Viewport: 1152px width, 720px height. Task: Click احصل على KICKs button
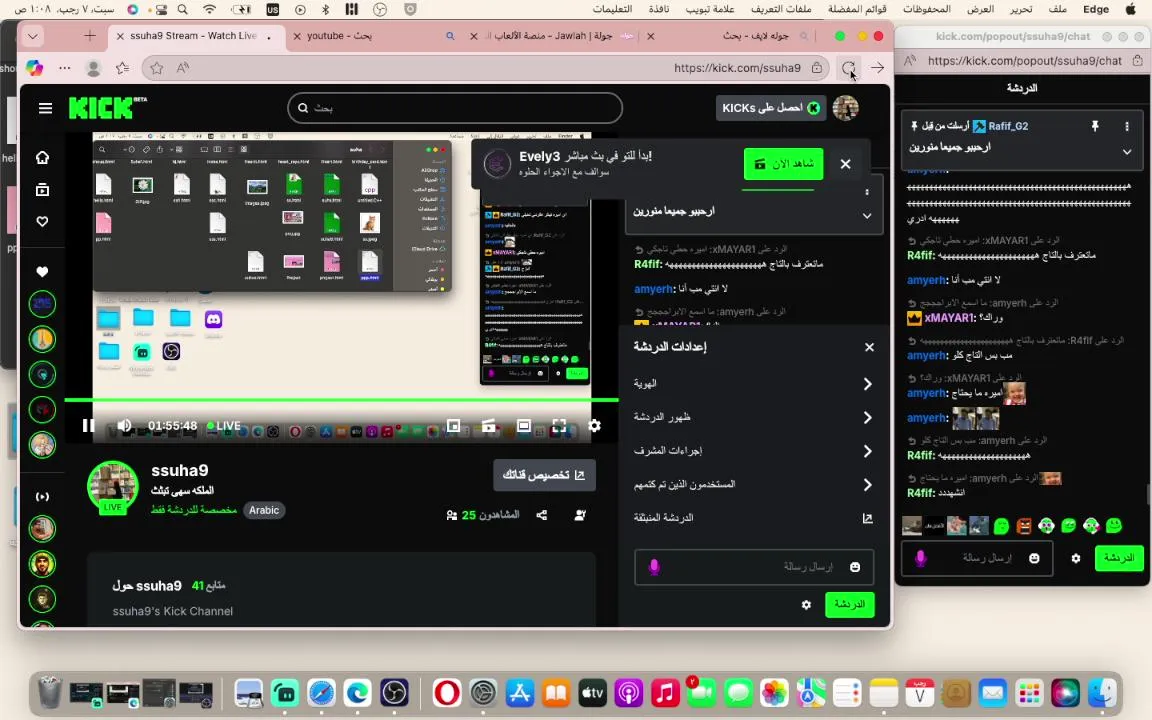click(x=771, y=108)
